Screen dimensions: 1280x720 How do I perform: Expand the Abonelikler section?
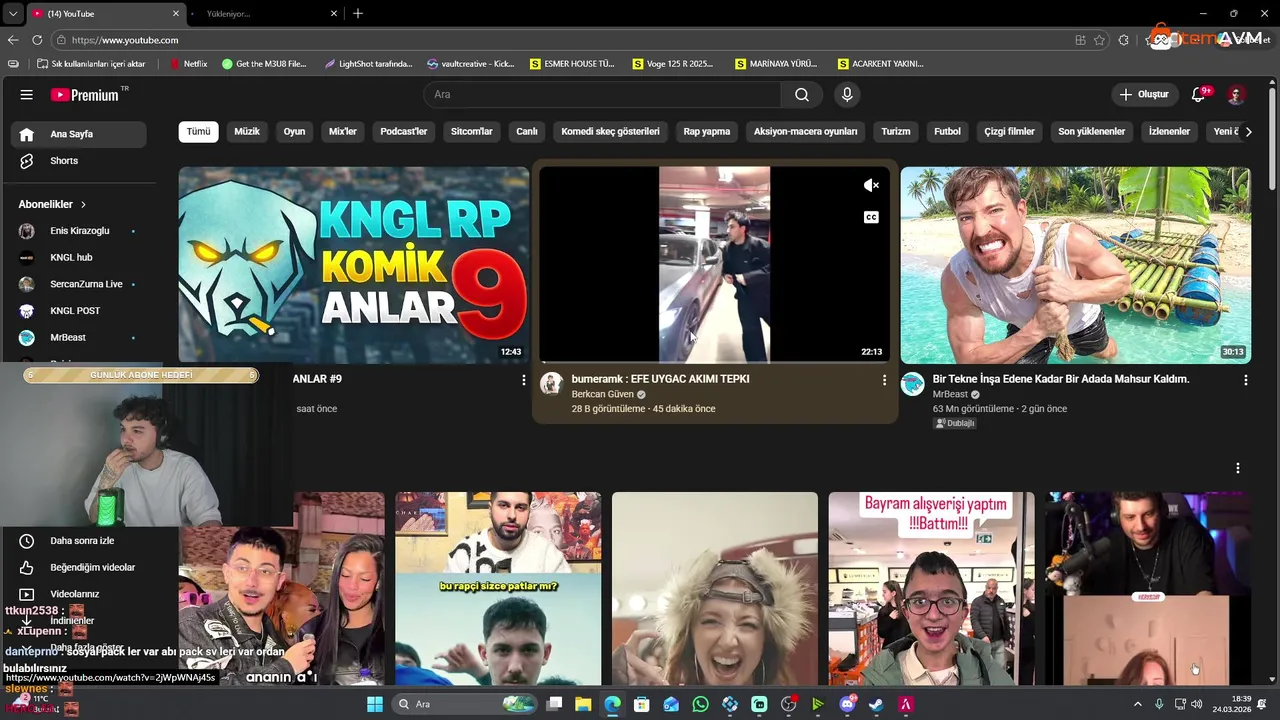(x=52, y=204)
